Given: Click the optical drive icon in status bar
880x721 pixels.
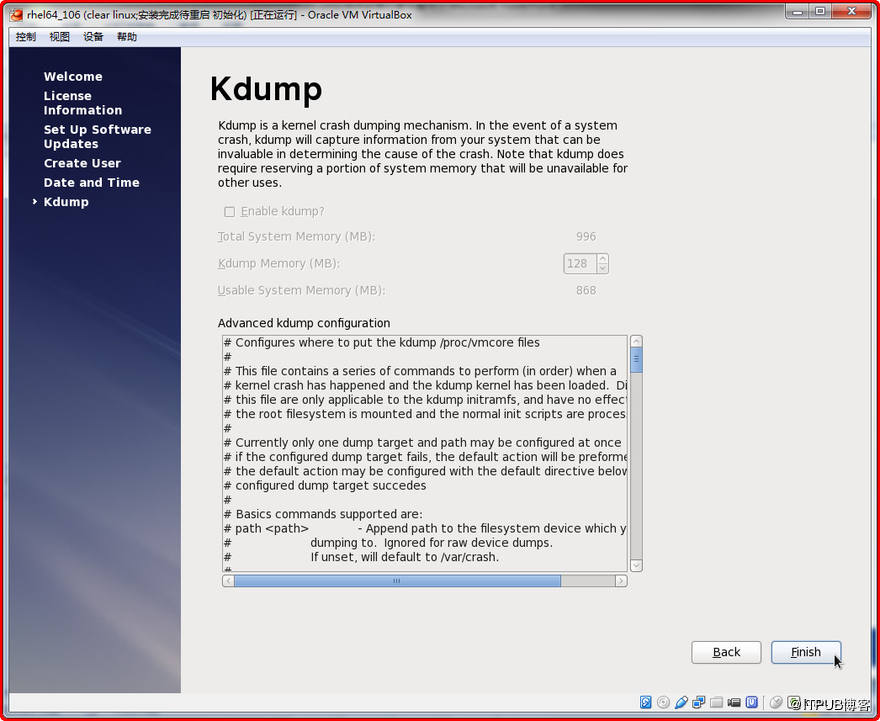Looking at the screenshot, I should click(664, 701).
